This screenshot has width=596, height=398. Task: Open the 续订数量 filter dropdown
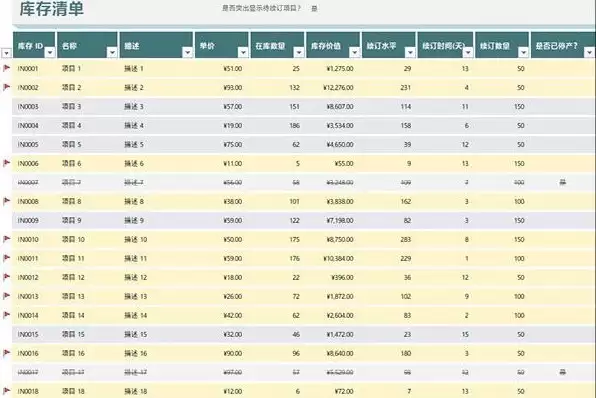[524, 52]
